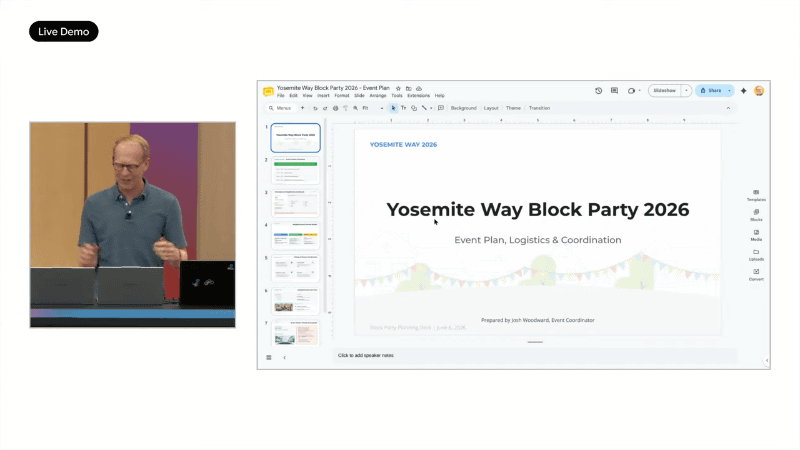This screenshot has width=800, height=450.
Task: Insert a comment from toolbar
Action: coord(441,108)
